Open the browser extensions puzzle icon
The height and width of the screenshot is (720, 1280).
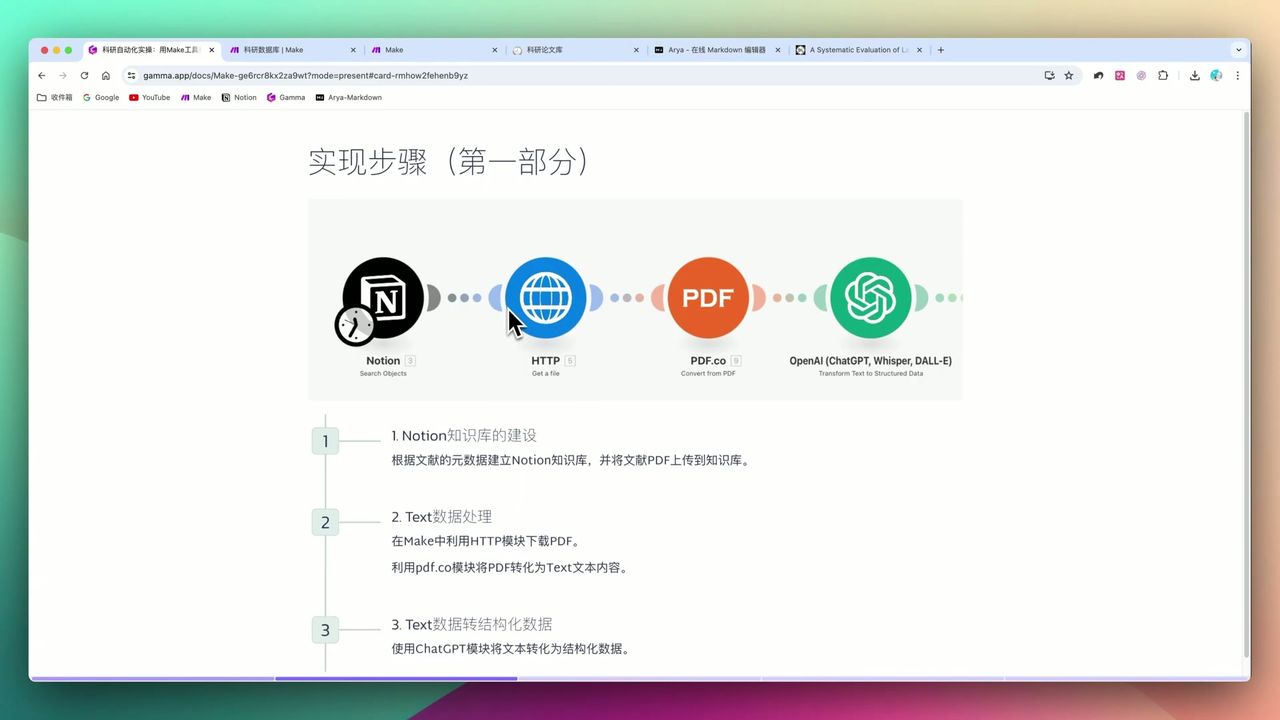(x=1163, y=75)
